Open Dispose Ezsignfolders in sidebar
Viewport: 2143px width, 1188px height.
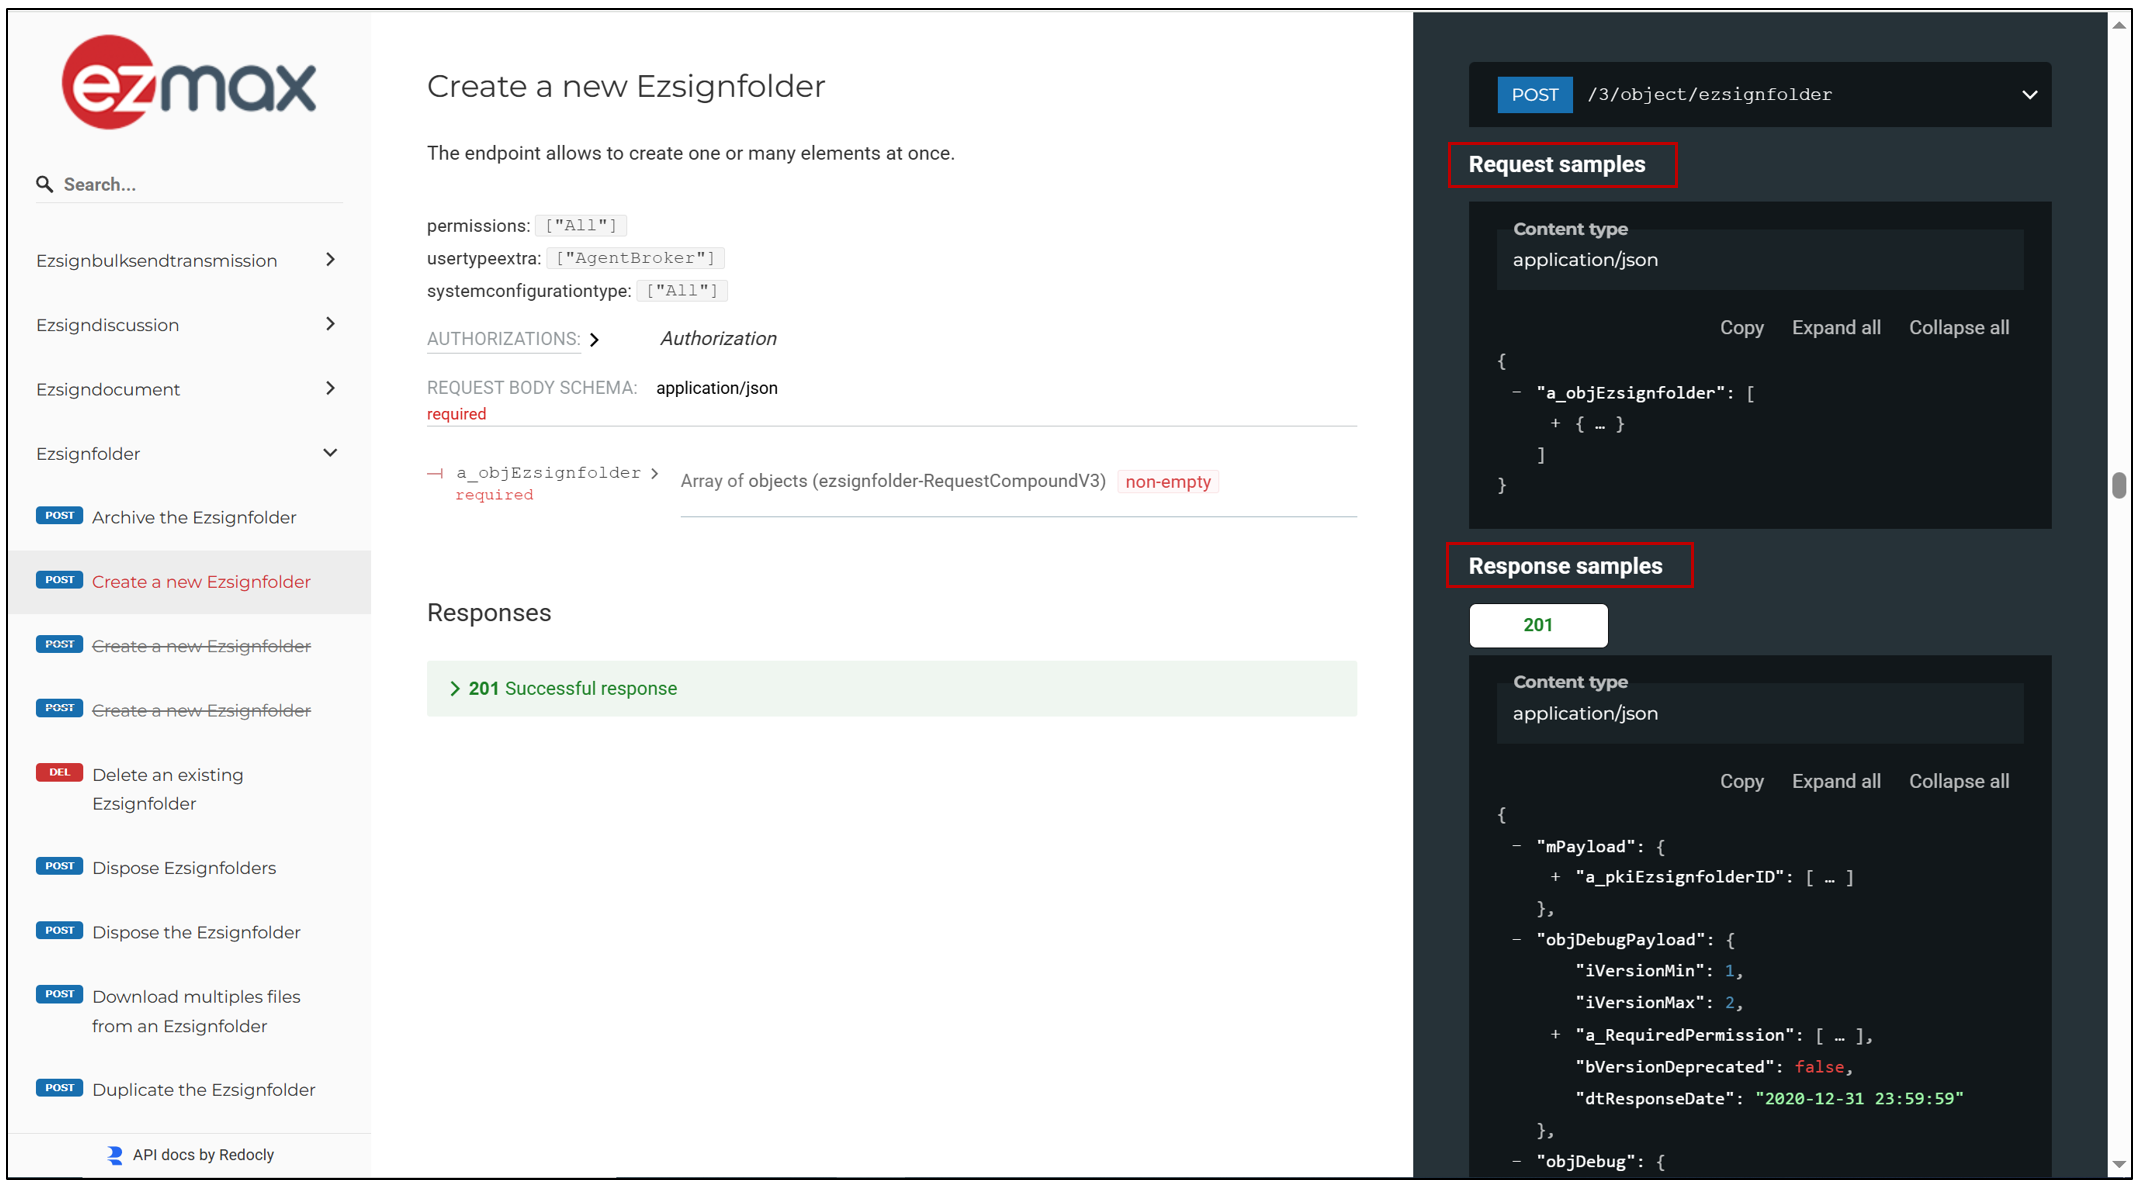coord(184,867)
